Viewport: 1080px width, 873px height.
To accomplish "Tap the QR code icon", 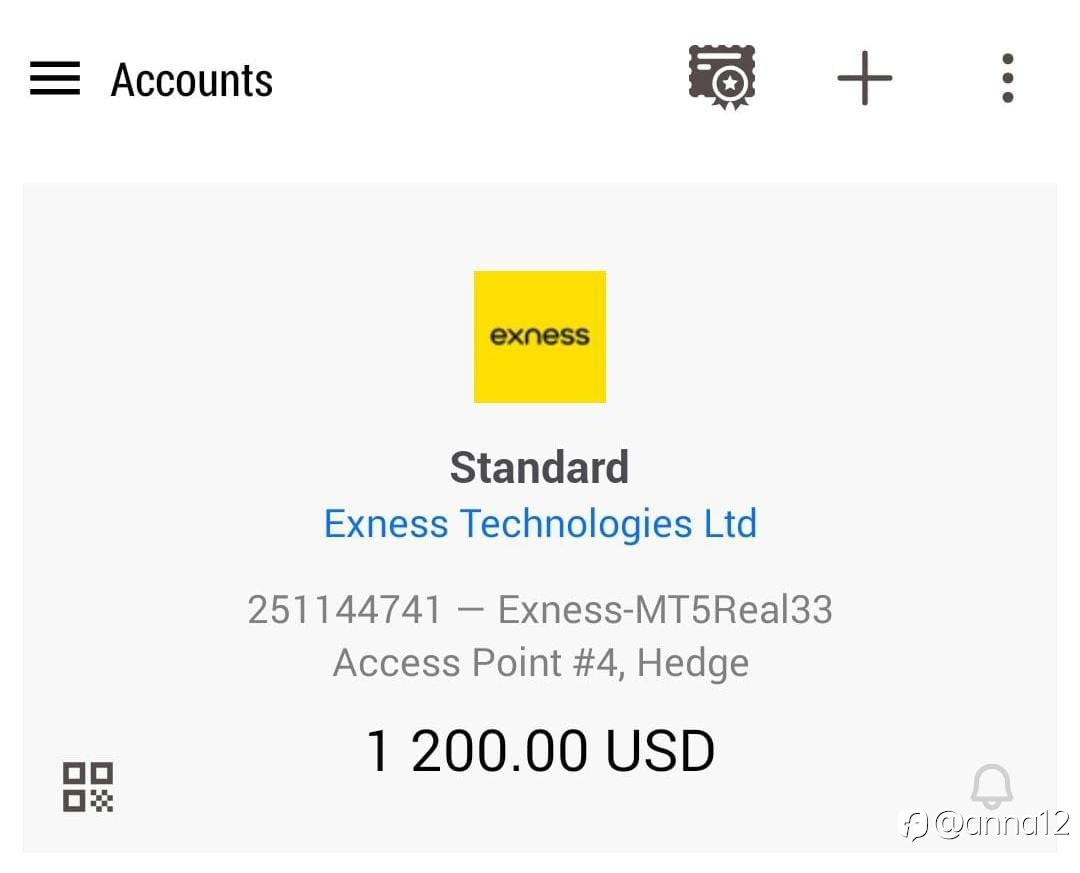I will (x=88, y=787).
